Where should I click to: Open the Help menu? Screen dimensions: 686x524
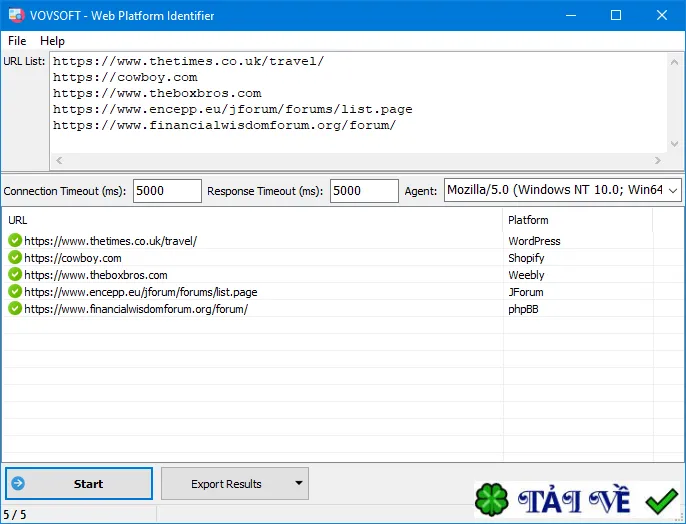(52, 41)
